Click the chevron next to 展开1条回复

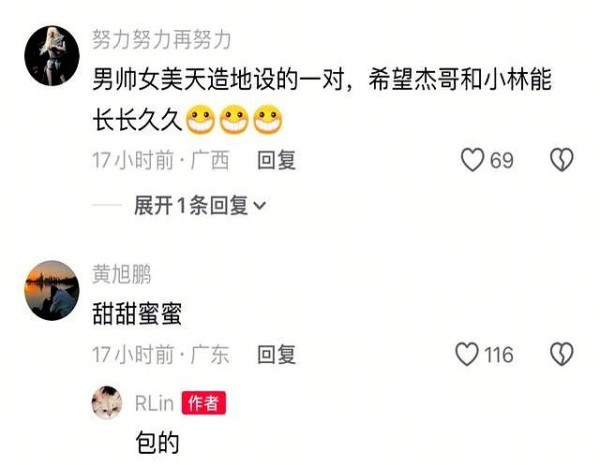259,206
